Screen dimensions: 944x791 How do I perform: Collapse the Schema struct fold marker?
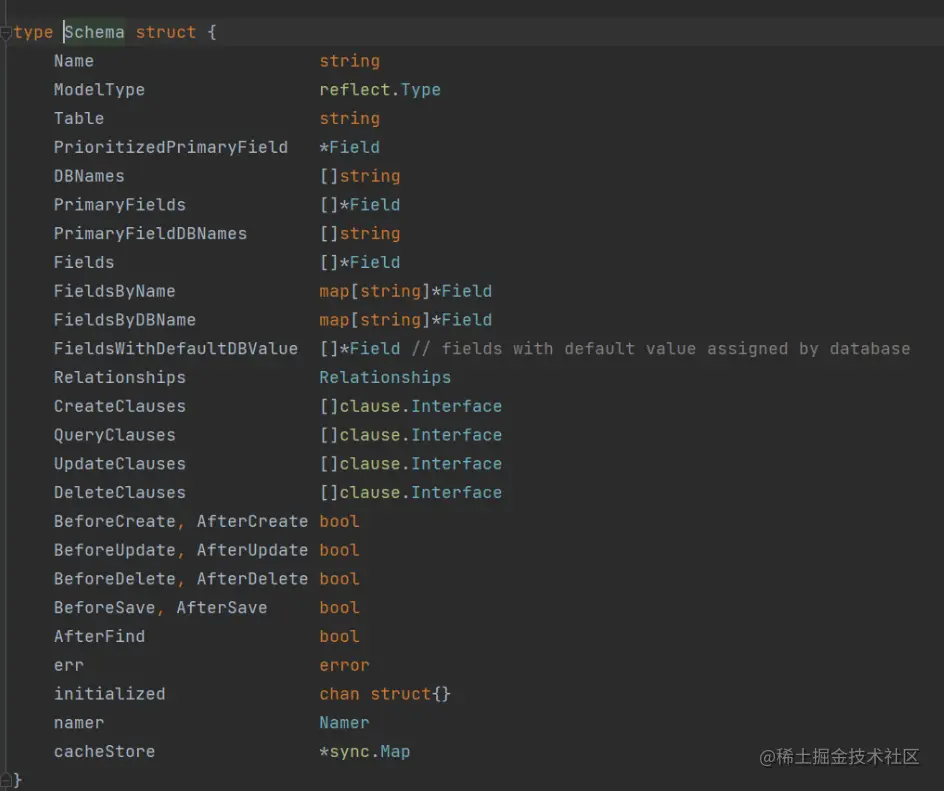pos(6,32)
